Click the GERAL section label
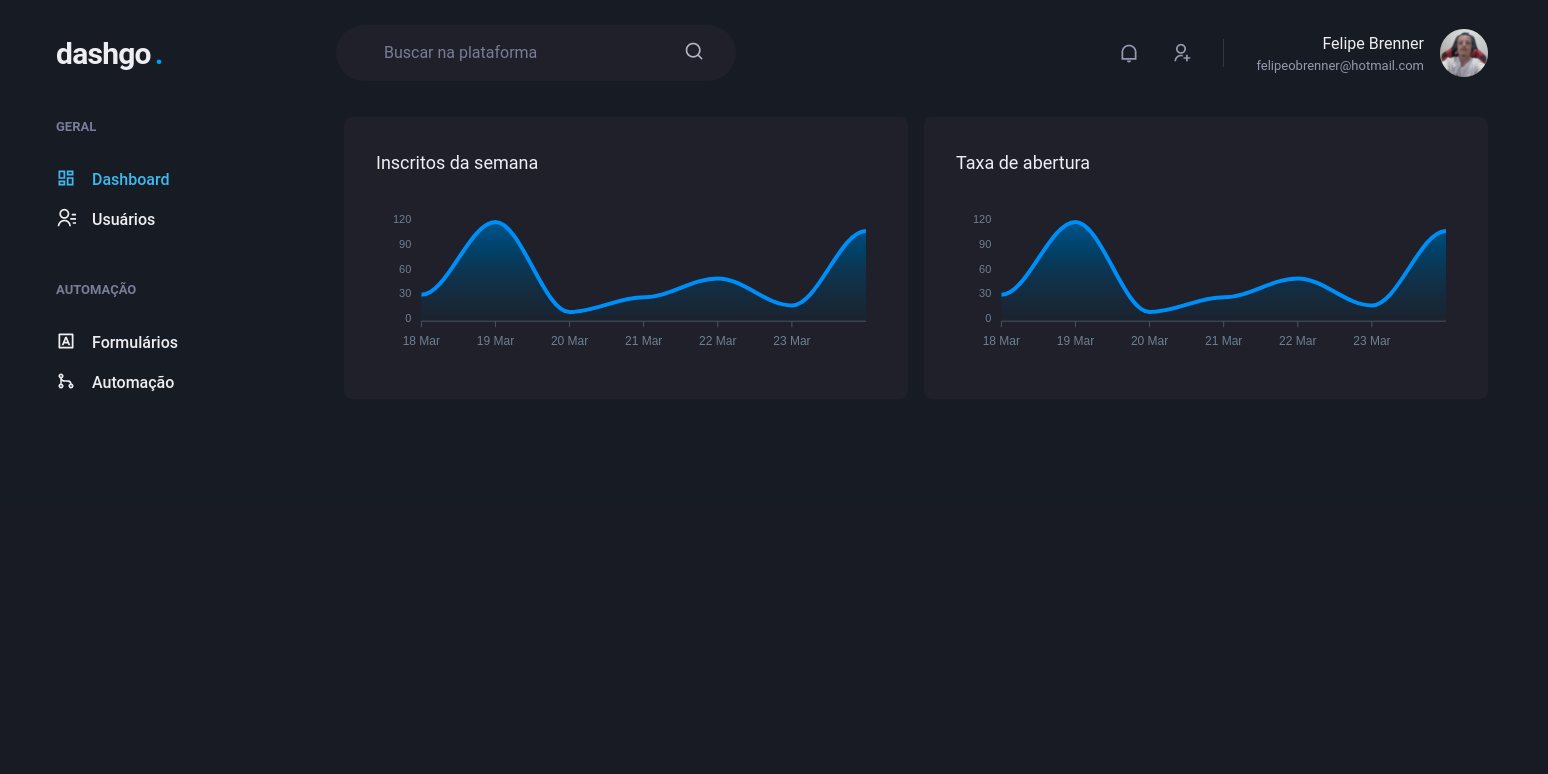The width and height of the screenshot is (1548, 774). pos(76,126)
